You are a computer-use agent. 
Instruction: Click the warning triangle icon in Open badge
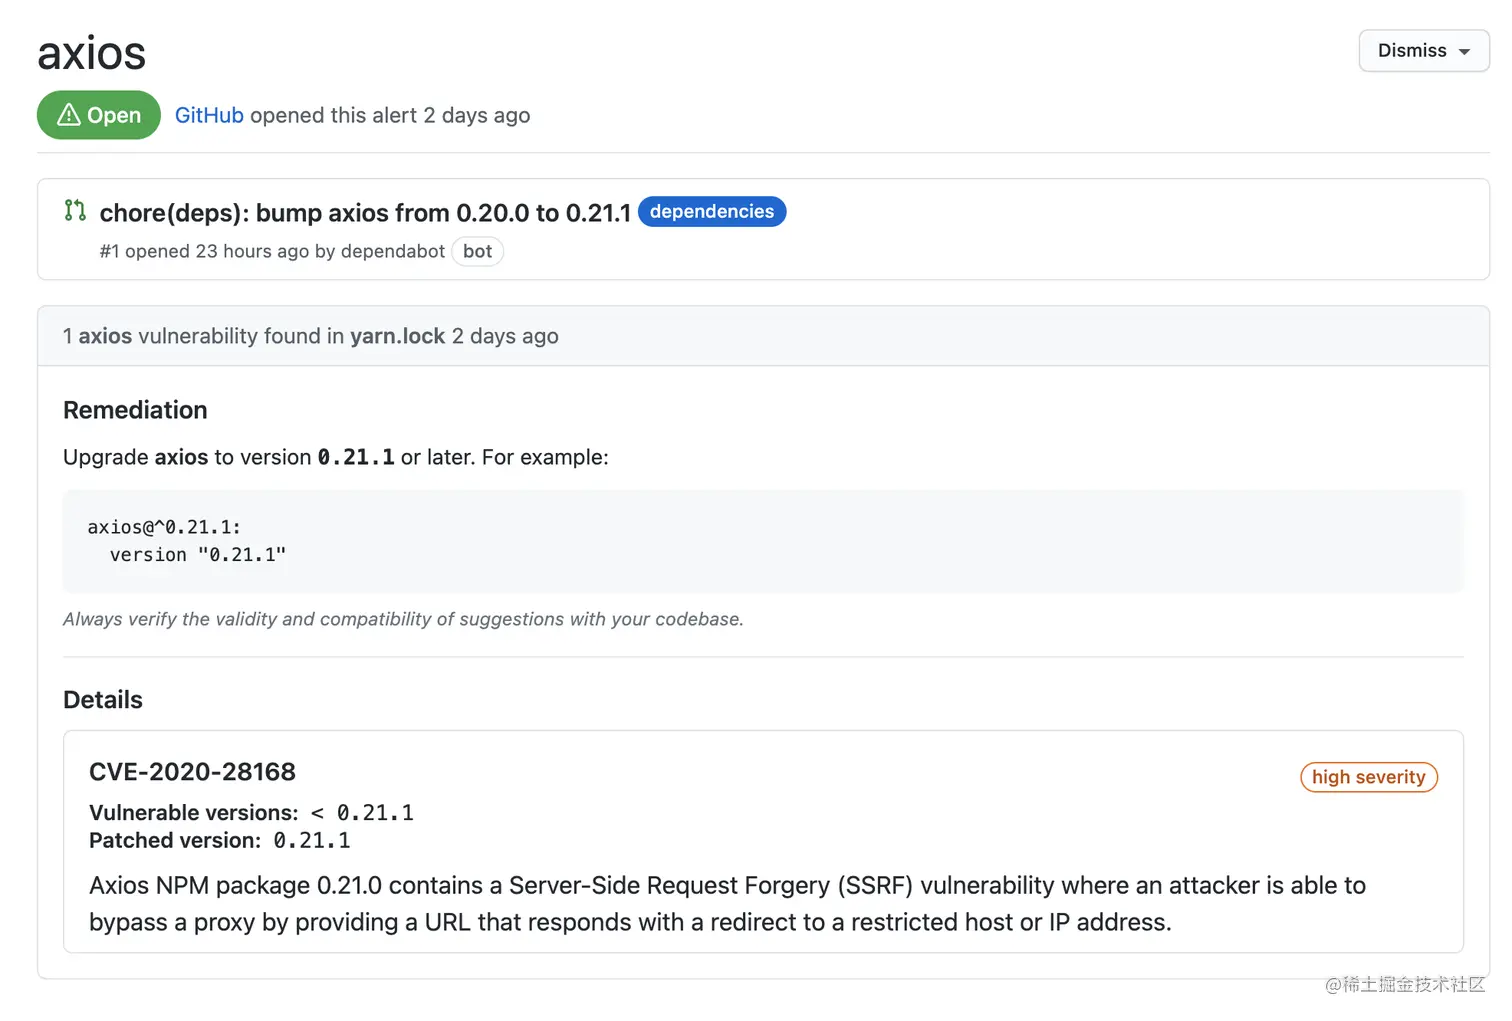[69, 115]
